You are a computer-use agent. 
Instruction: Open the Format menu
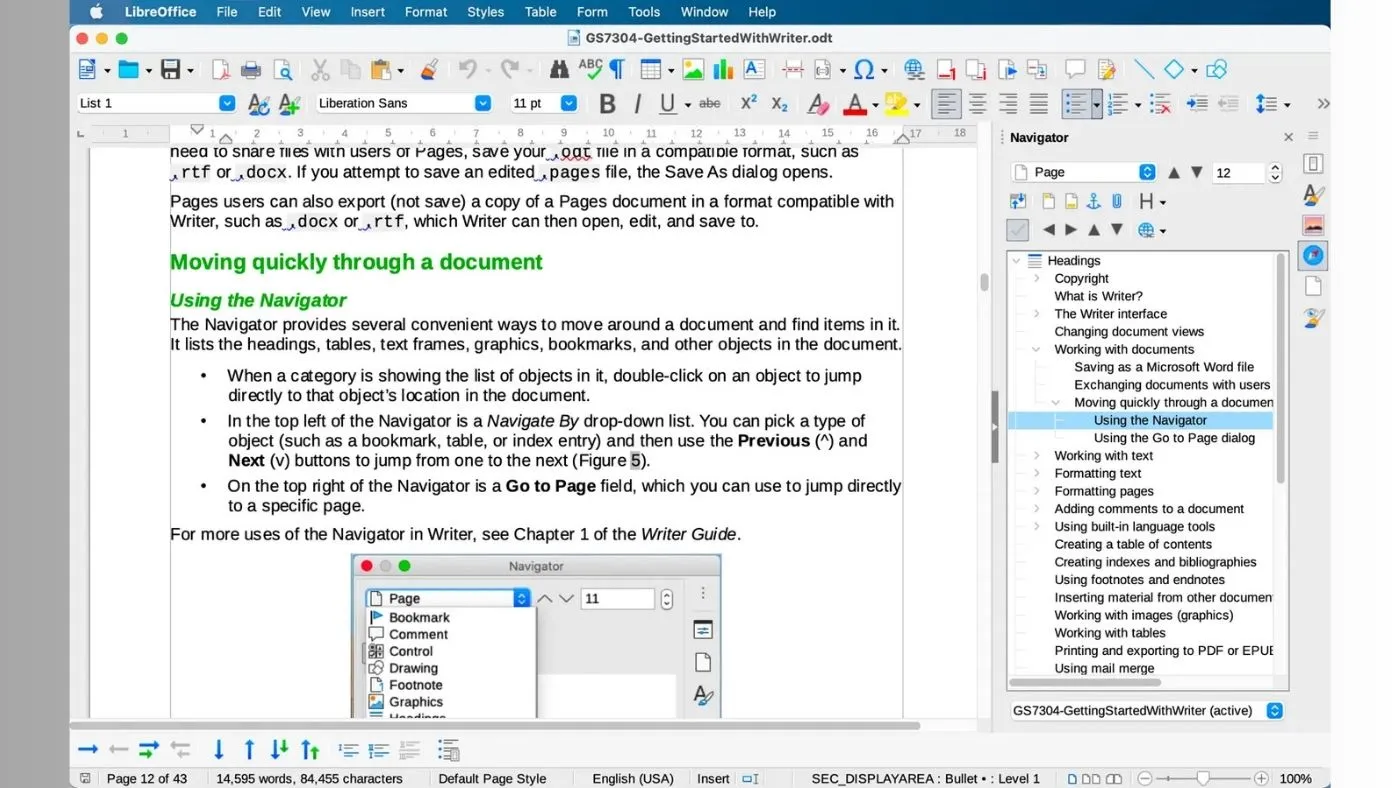click(426, 12)
